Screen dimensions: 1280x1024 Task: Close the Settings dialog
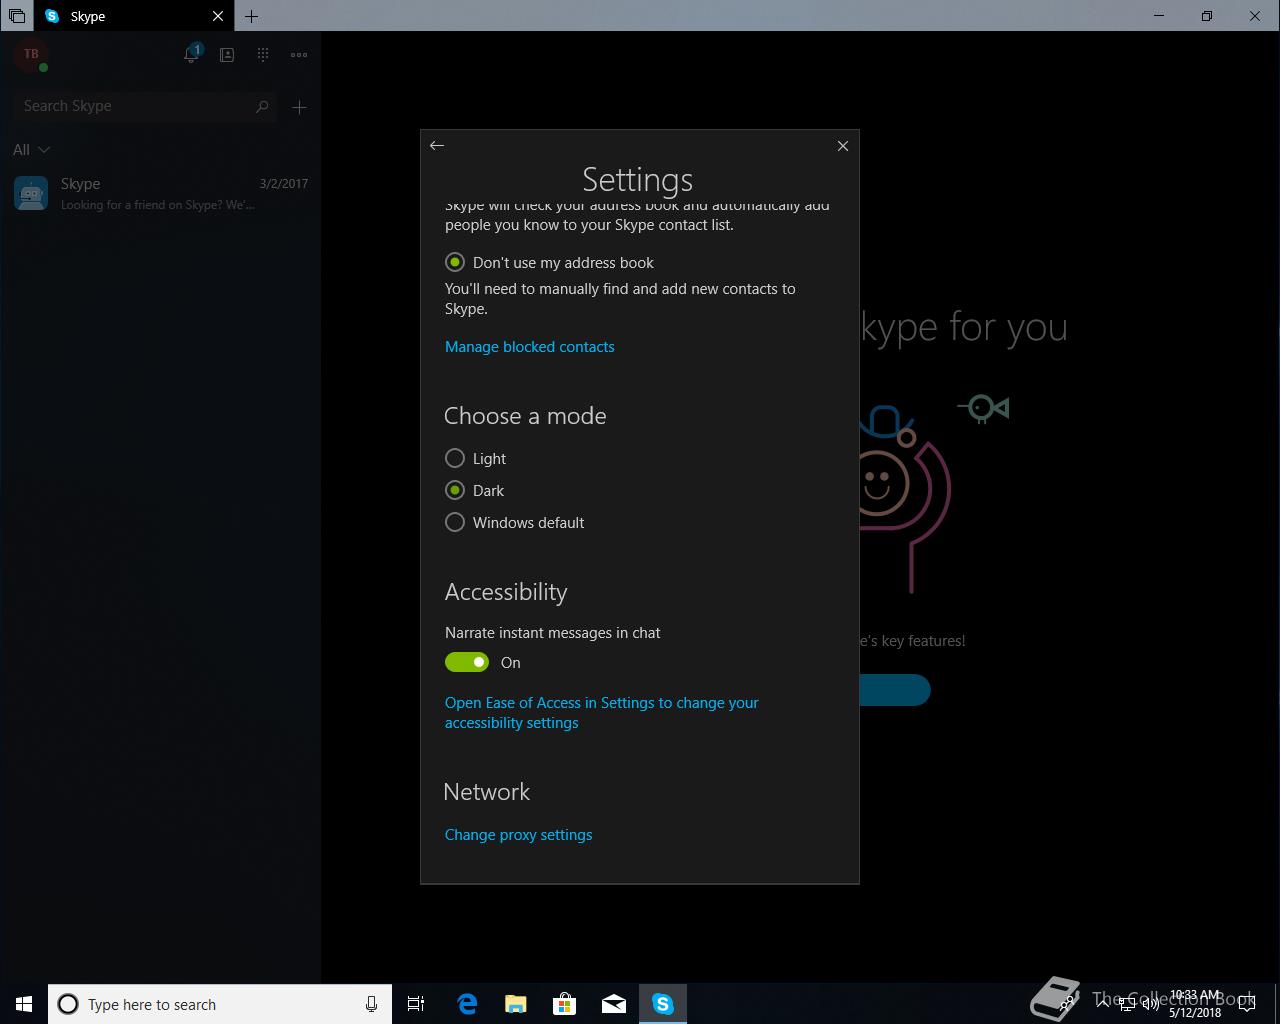(843, 146)
